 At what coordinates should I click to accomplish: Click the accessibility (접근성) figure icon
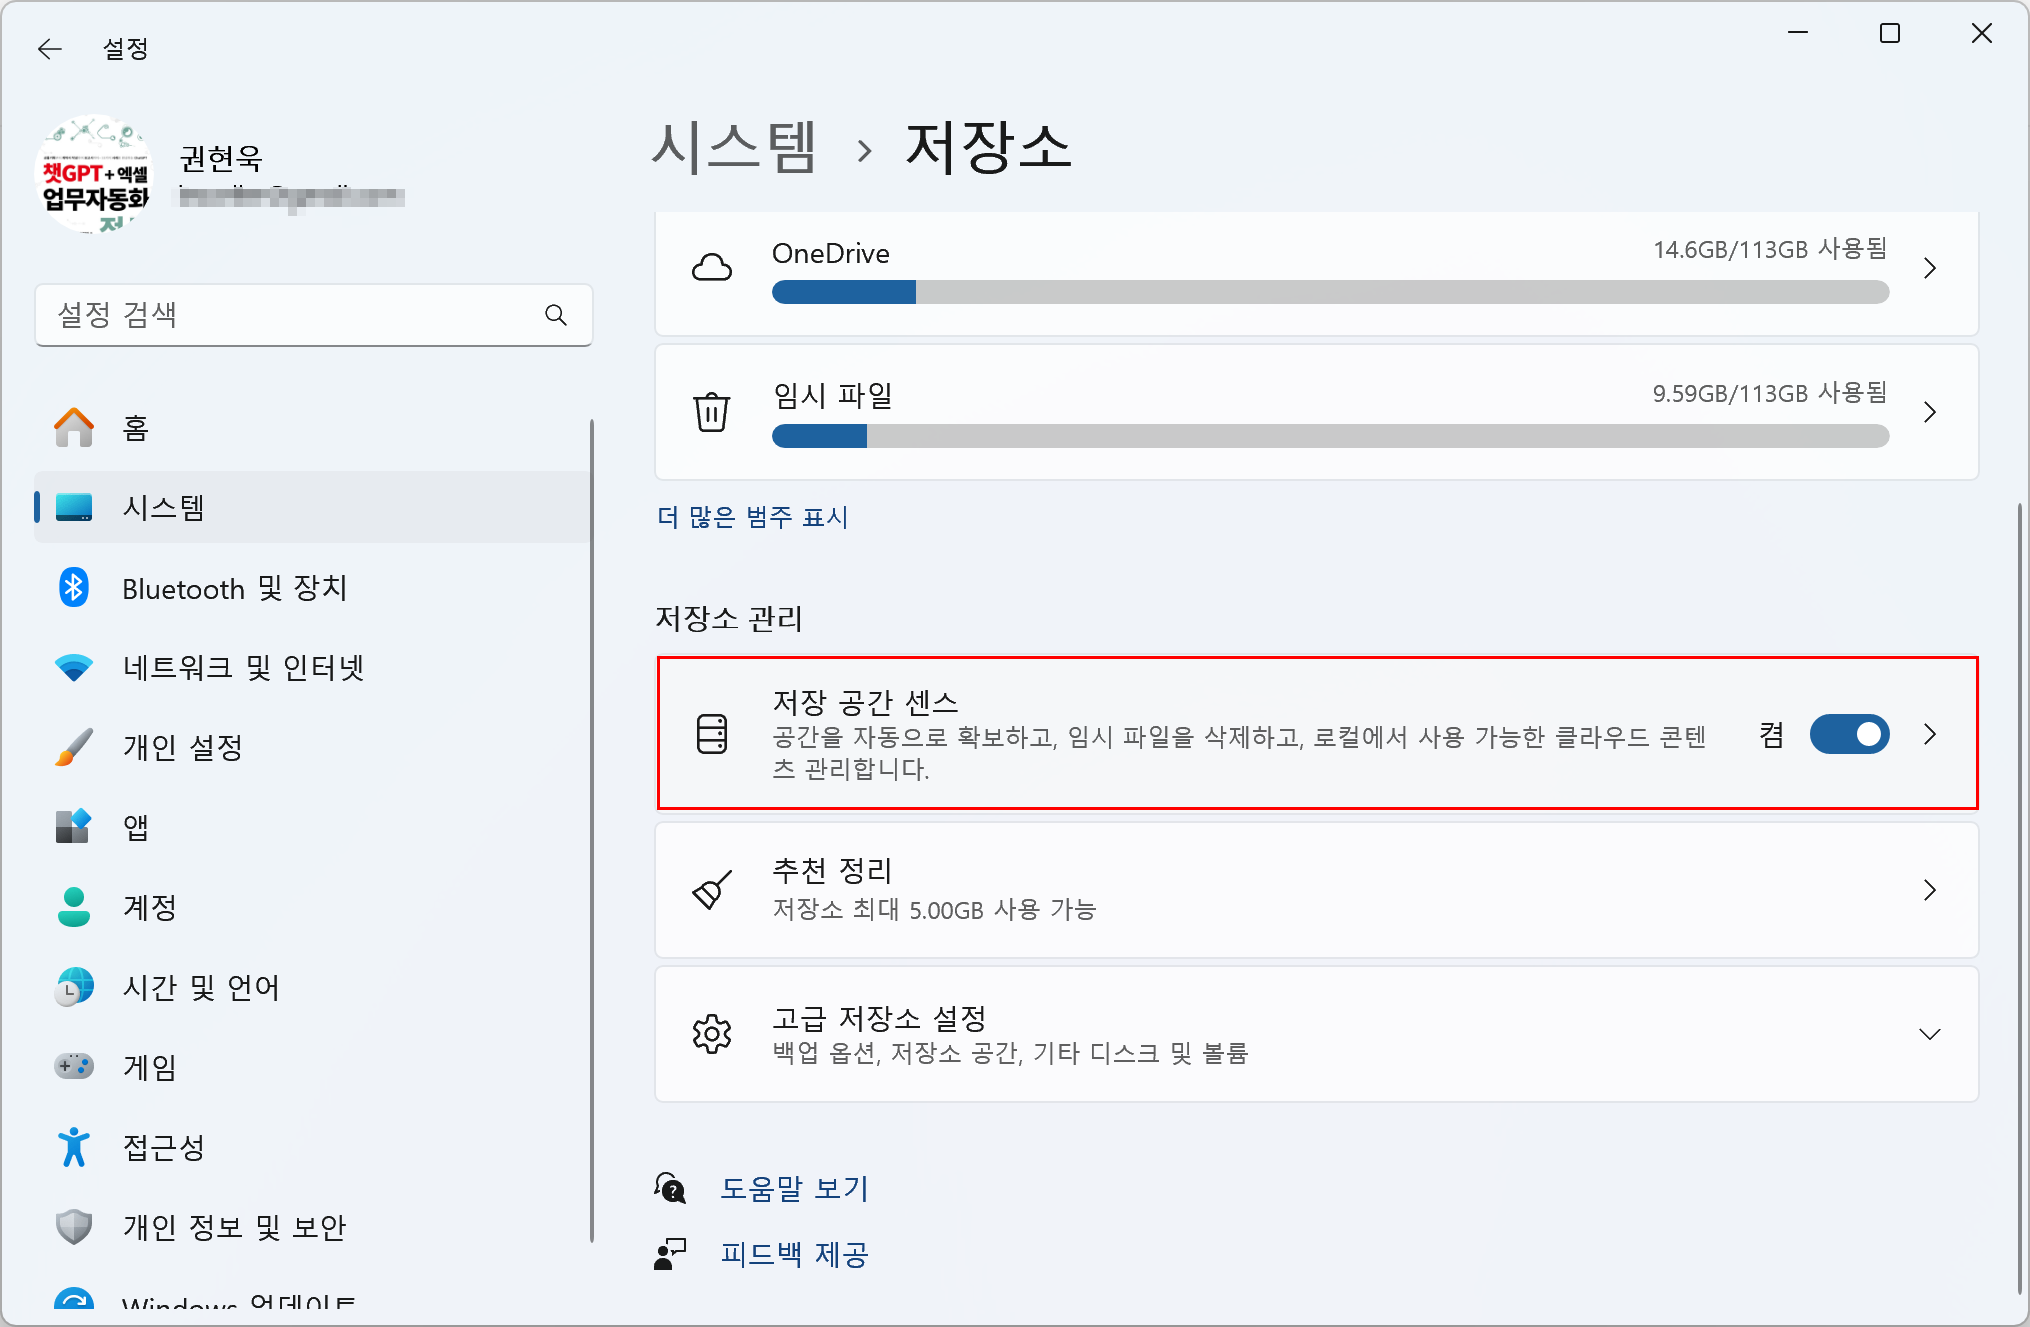pos(73,1147)
